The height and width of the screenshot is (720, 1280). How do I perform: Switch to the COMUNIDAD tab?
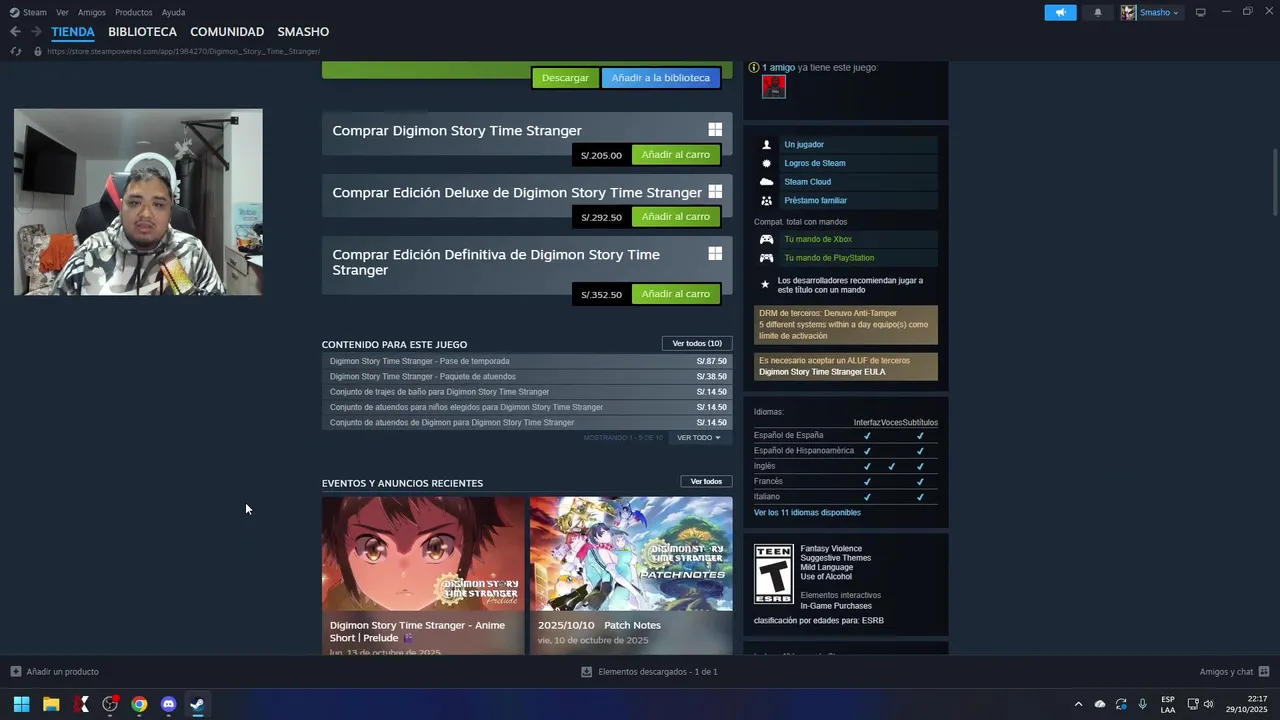pyautogui.click(x=227, y=32)
